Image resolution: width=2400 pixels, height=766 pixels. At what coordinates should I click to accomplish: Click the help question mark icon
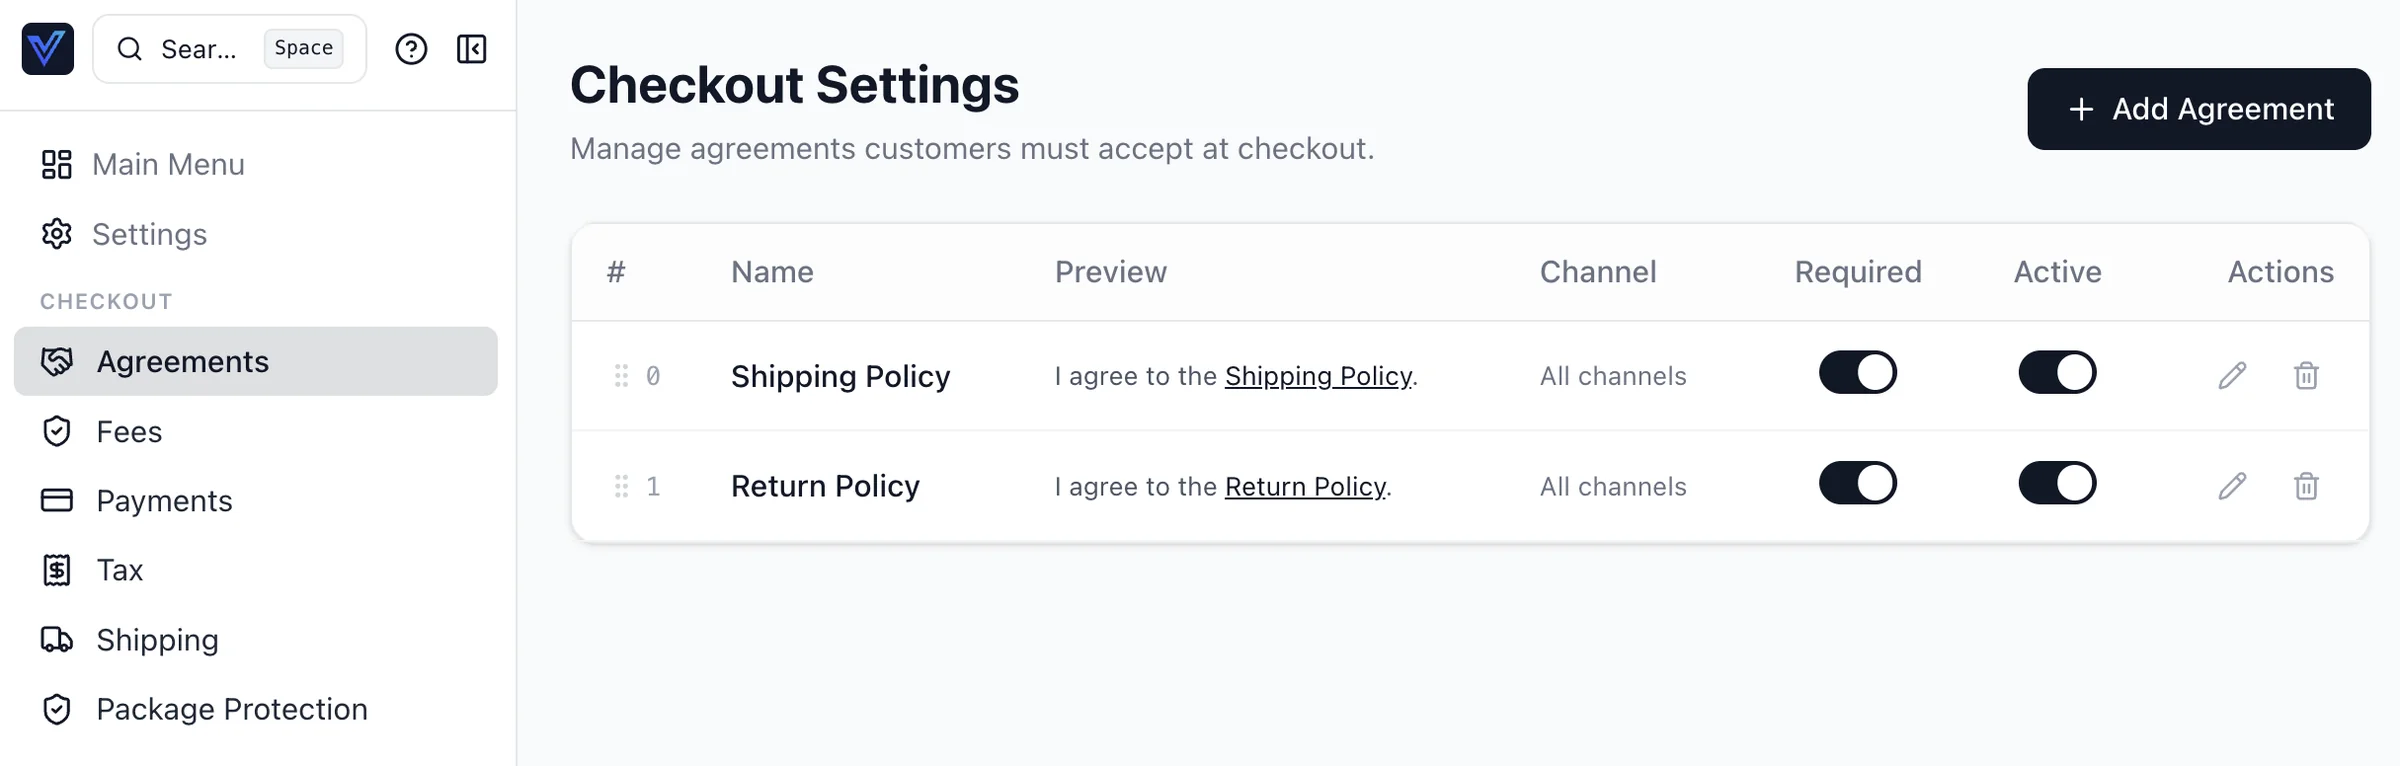pos(411,48)
